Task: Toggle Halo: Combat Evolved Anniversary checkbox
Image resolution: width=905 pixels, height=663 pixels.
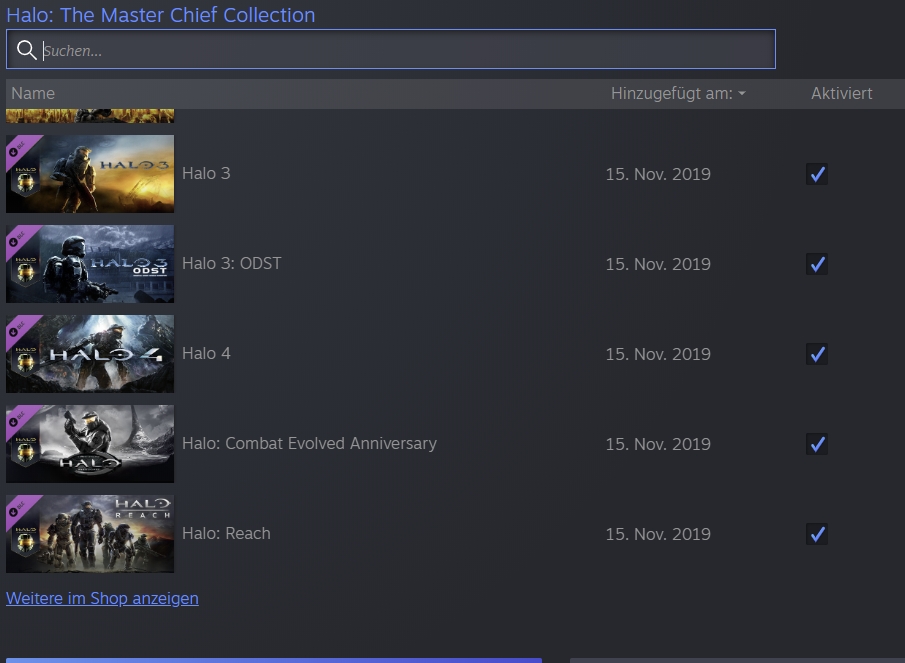Action: coord(817,444)
